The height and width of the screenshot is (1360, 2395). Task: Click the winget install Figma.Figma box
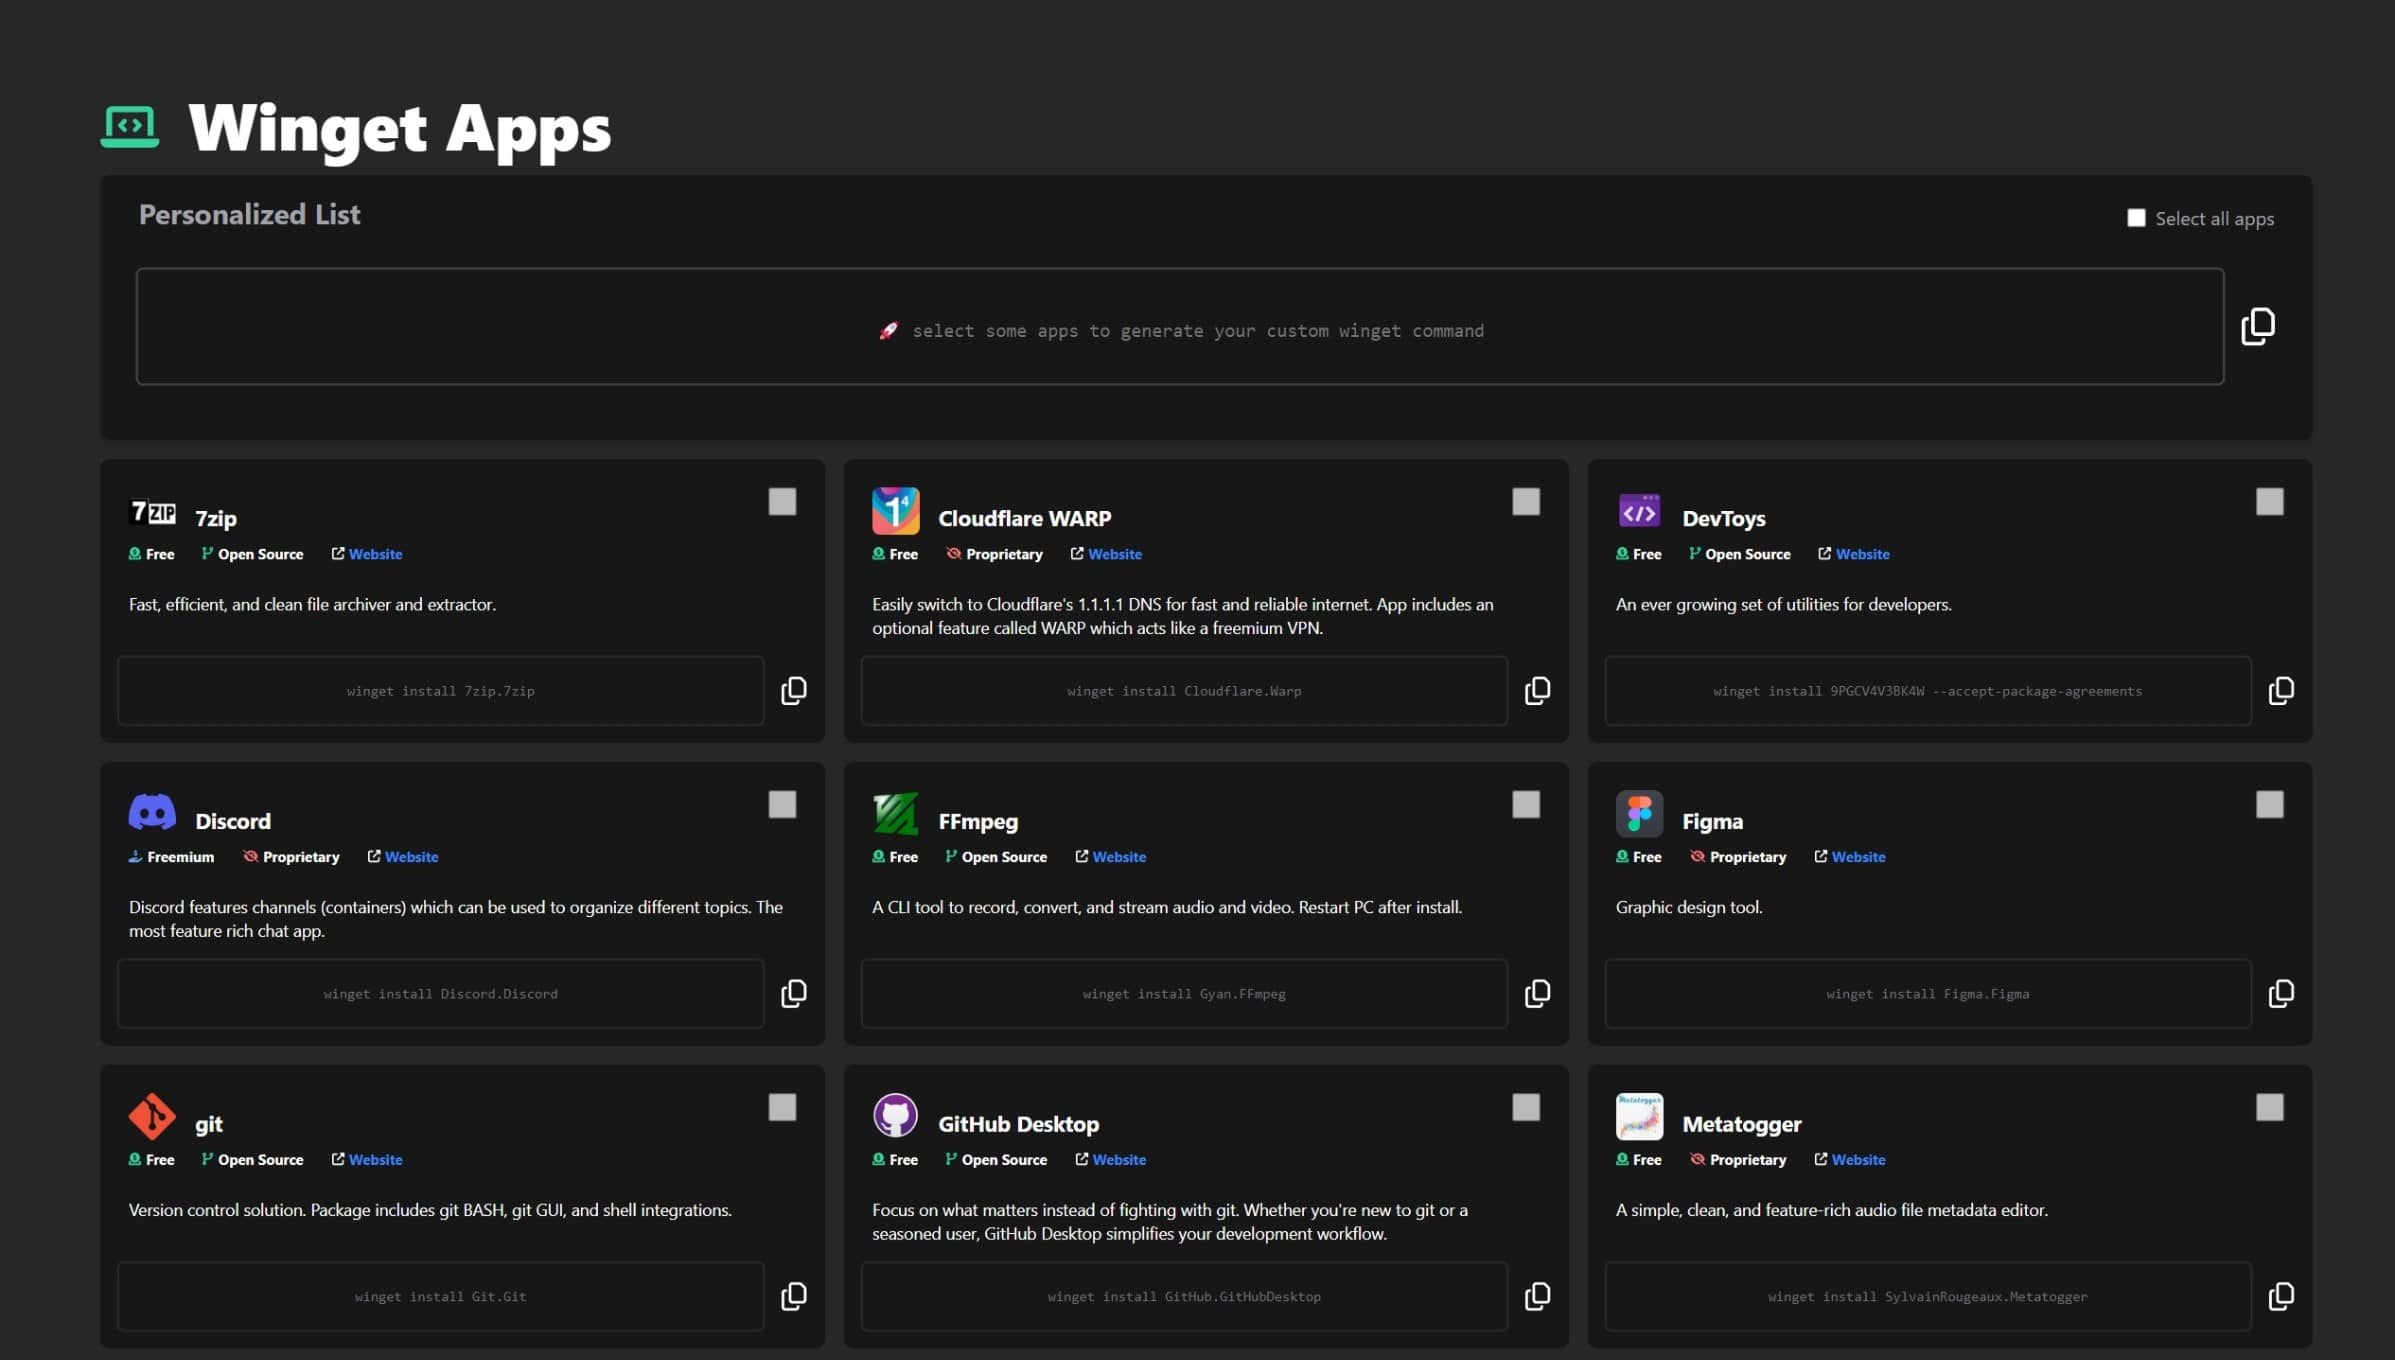click(x=1928, y=994)
